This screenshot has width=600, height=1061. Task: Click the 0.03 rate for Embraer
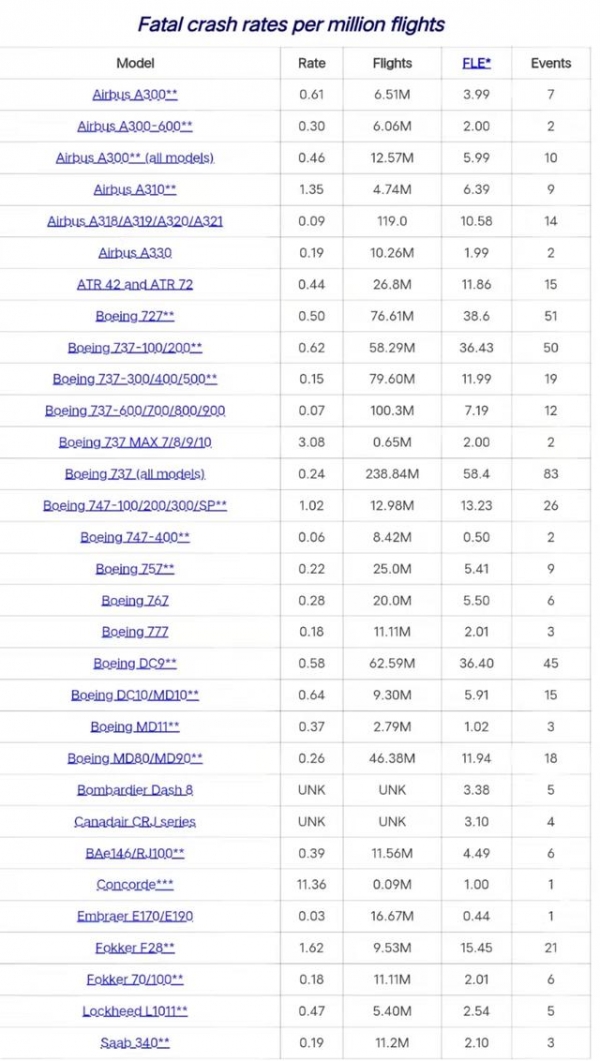point(311,916)
